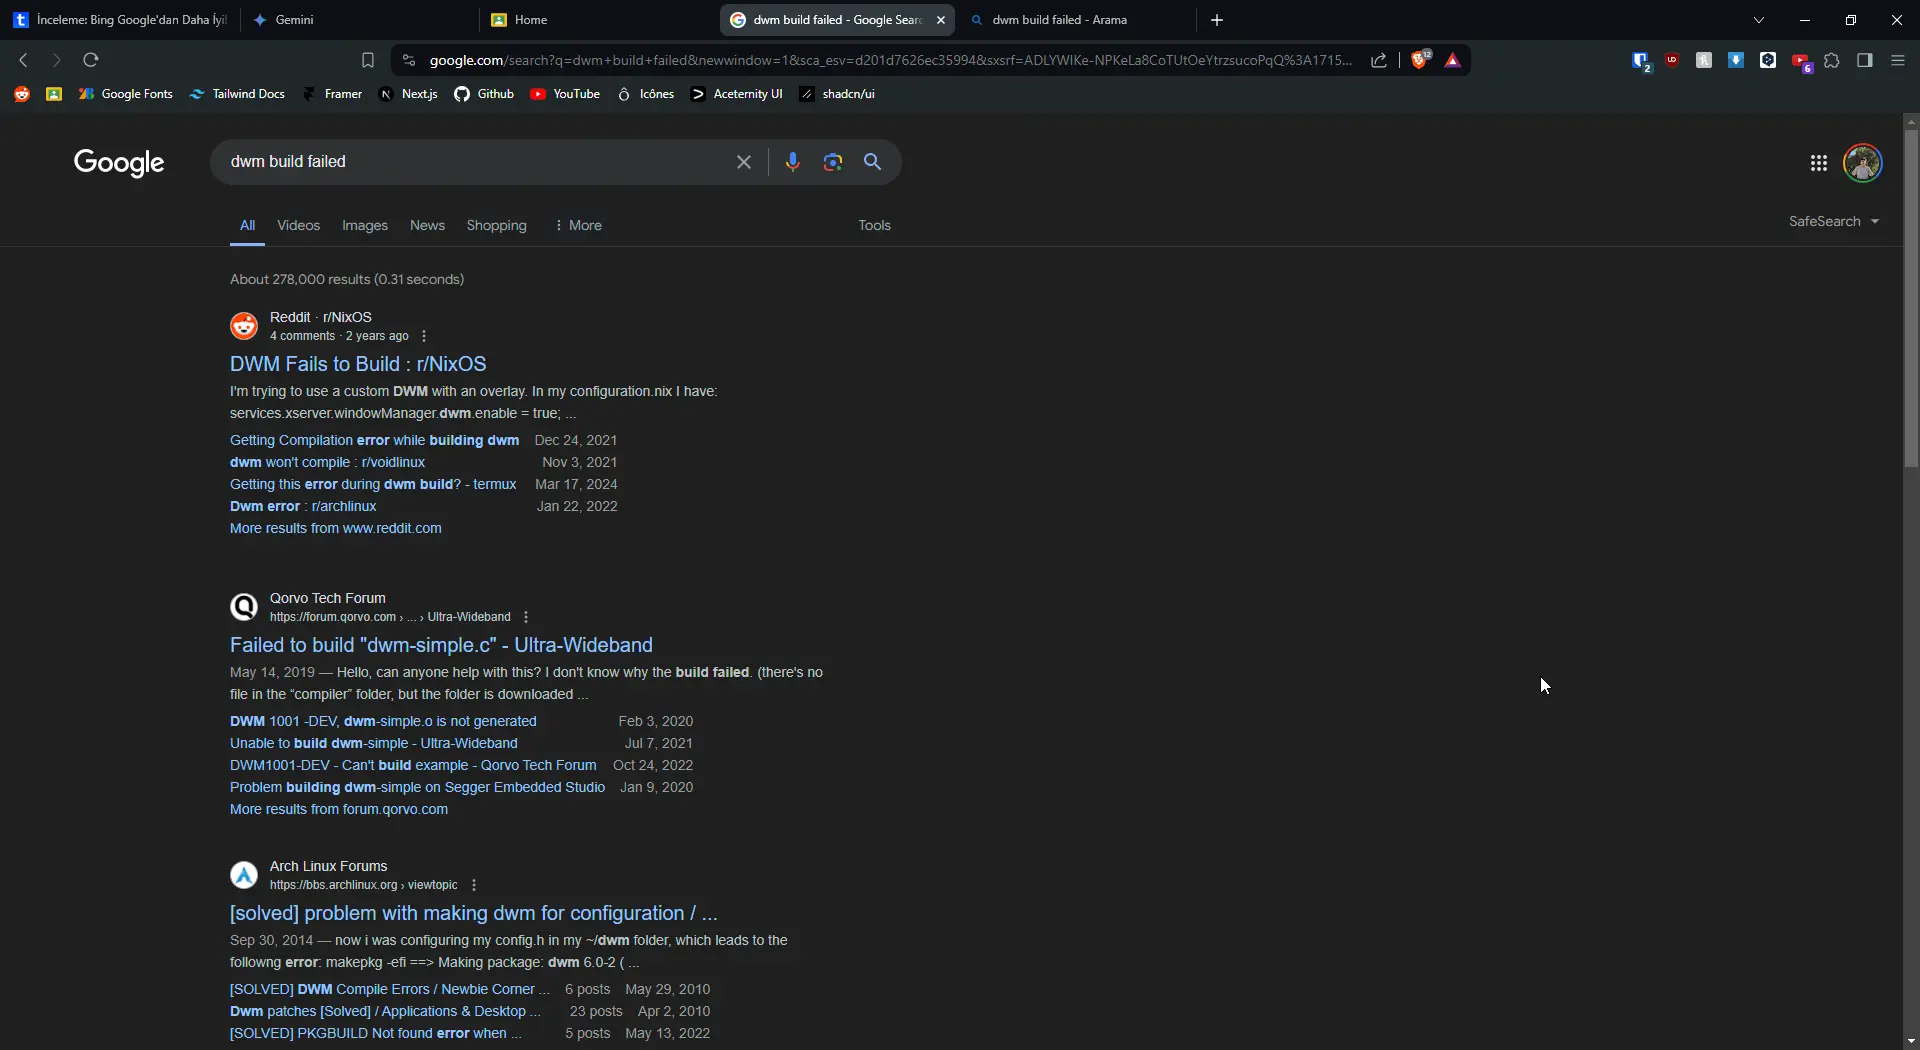This screenshot has width=1920, height=1050.
Task: Click the blue download arrow extension icon
Action: point(1736,60)
